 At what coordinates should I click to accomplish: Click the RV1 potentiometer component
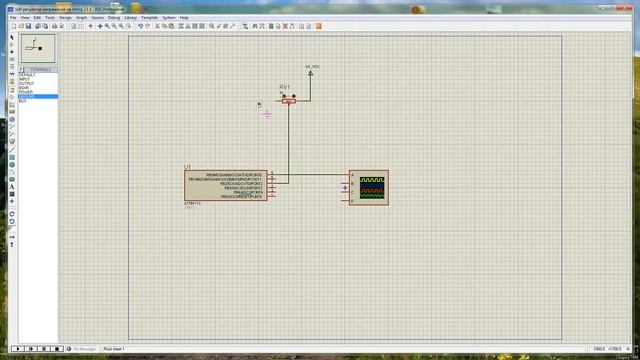pos(289,100)
